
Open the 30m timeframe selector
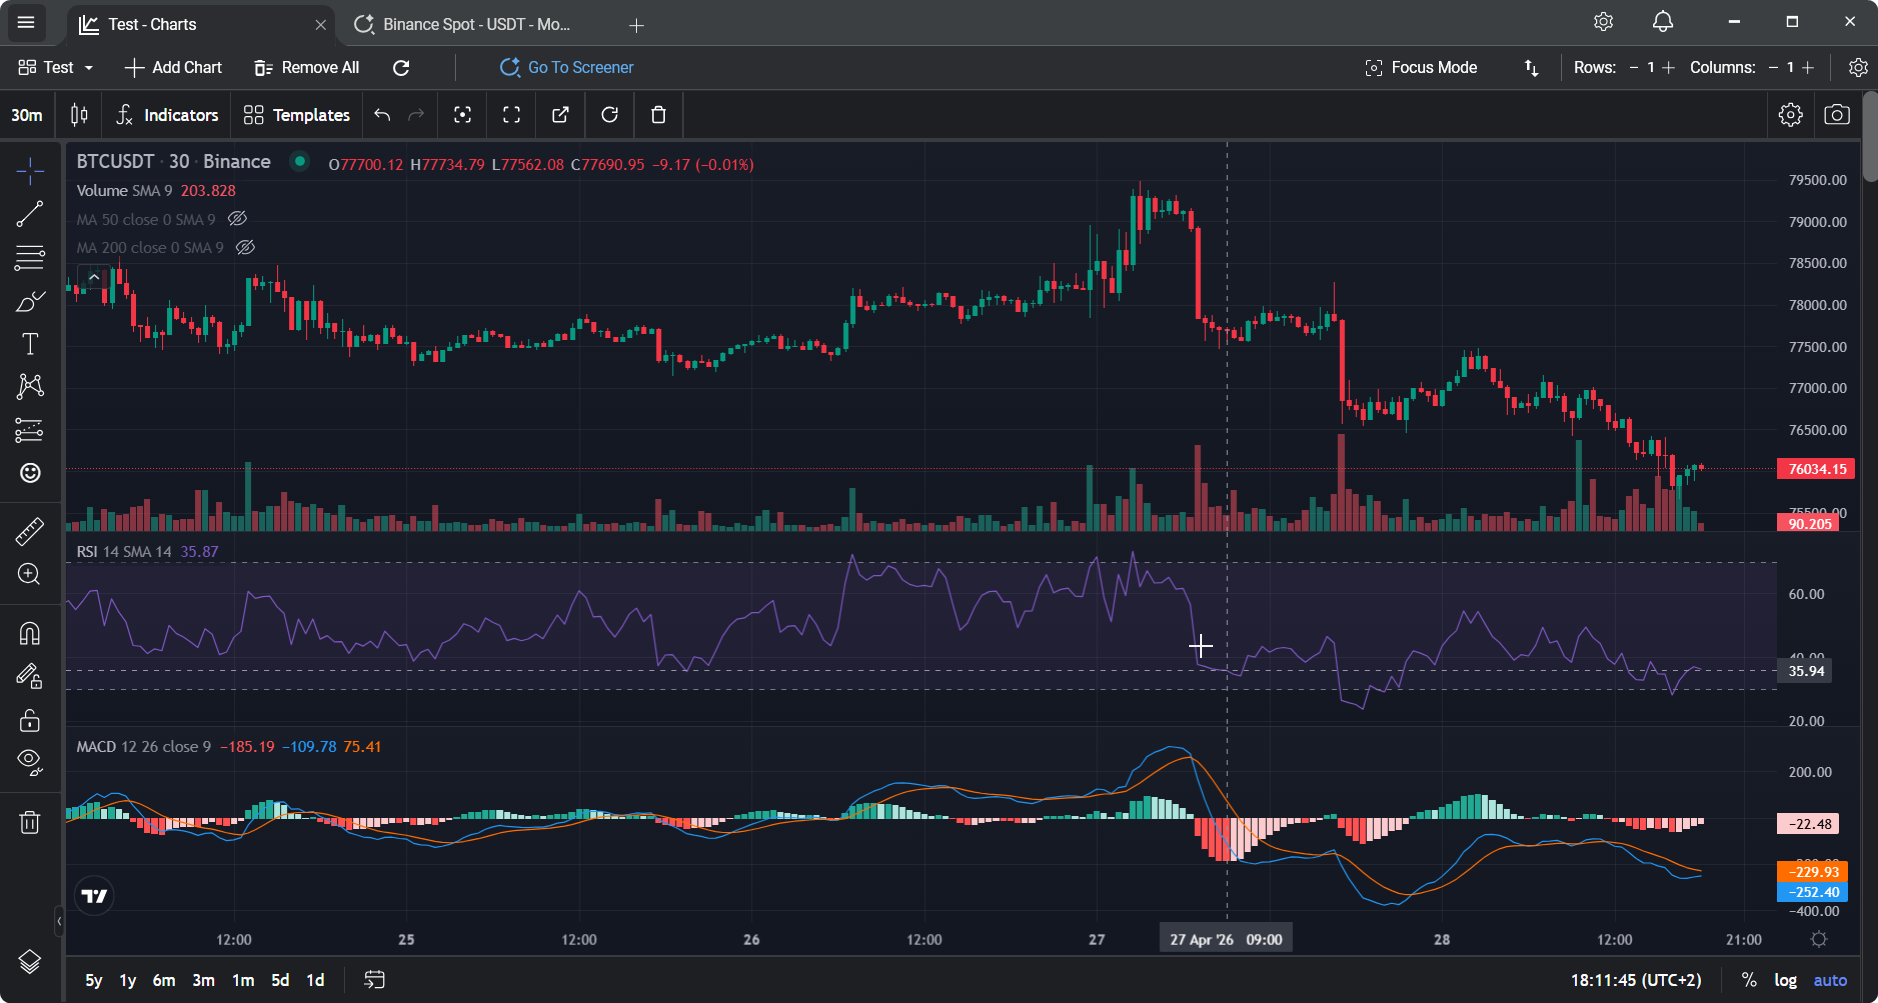tap(27, 115)
